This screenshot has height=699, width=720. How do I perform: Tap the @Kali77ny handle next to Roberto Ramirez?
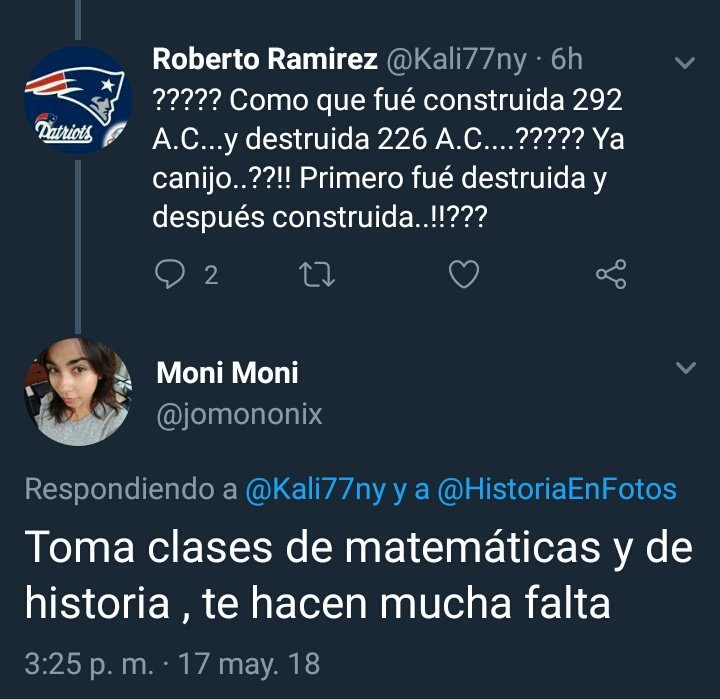coord(456,60)
